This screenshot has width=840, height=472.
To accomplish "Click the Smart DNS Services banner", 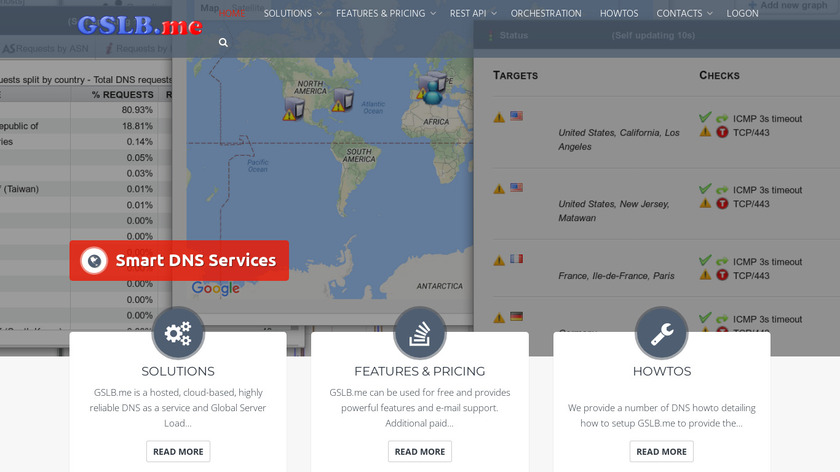I will point(179,260).
